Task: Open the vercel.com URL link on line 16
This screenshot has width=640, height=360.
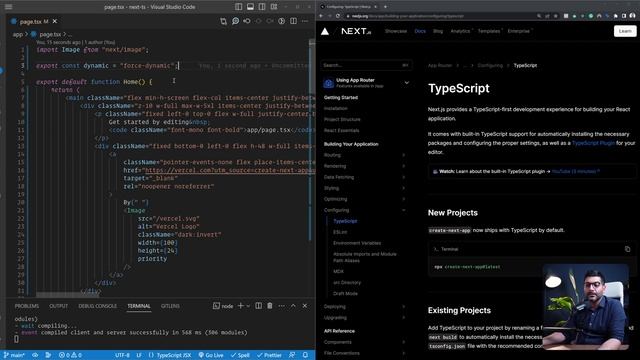Action: pyautogui.click(x=230, y=170)
